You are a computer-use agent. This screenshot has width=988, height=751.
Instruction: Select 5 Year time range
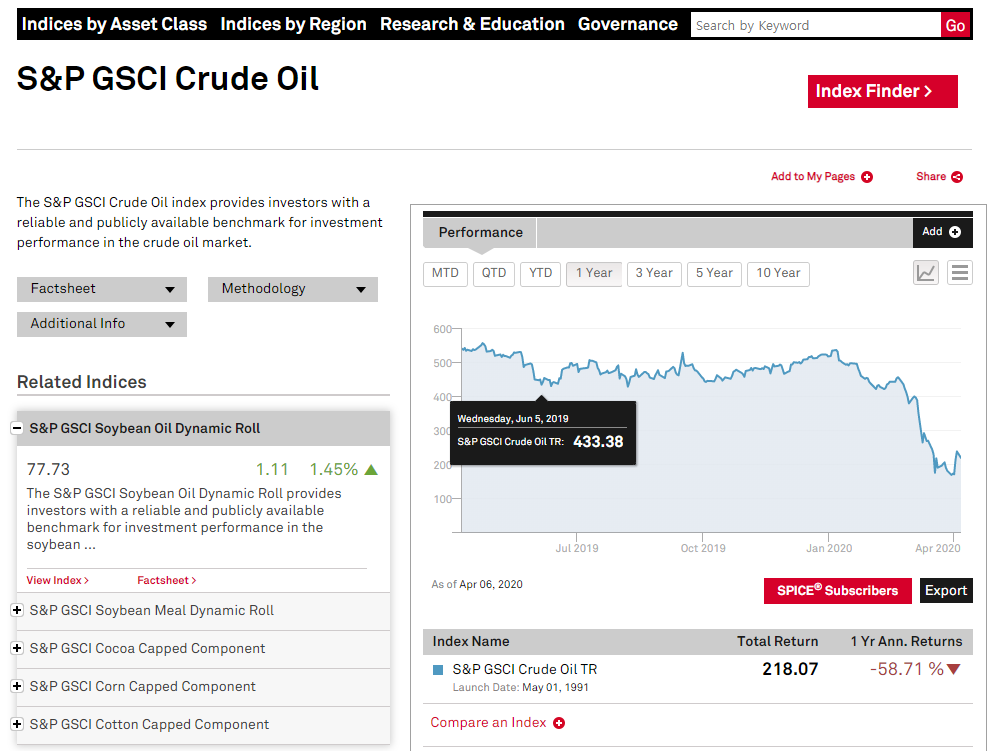[x=715, y=273]
